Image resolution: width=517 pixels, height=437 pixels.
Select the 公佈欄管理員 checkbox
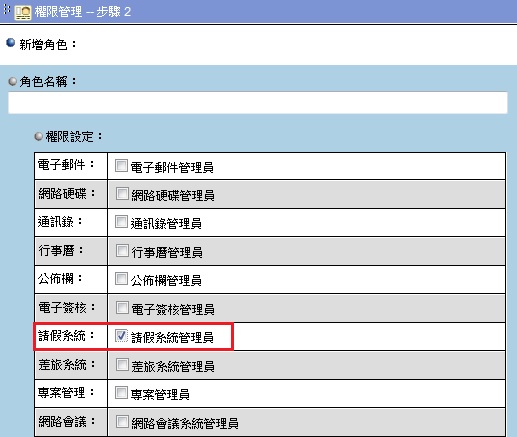(x=121, y=279)
